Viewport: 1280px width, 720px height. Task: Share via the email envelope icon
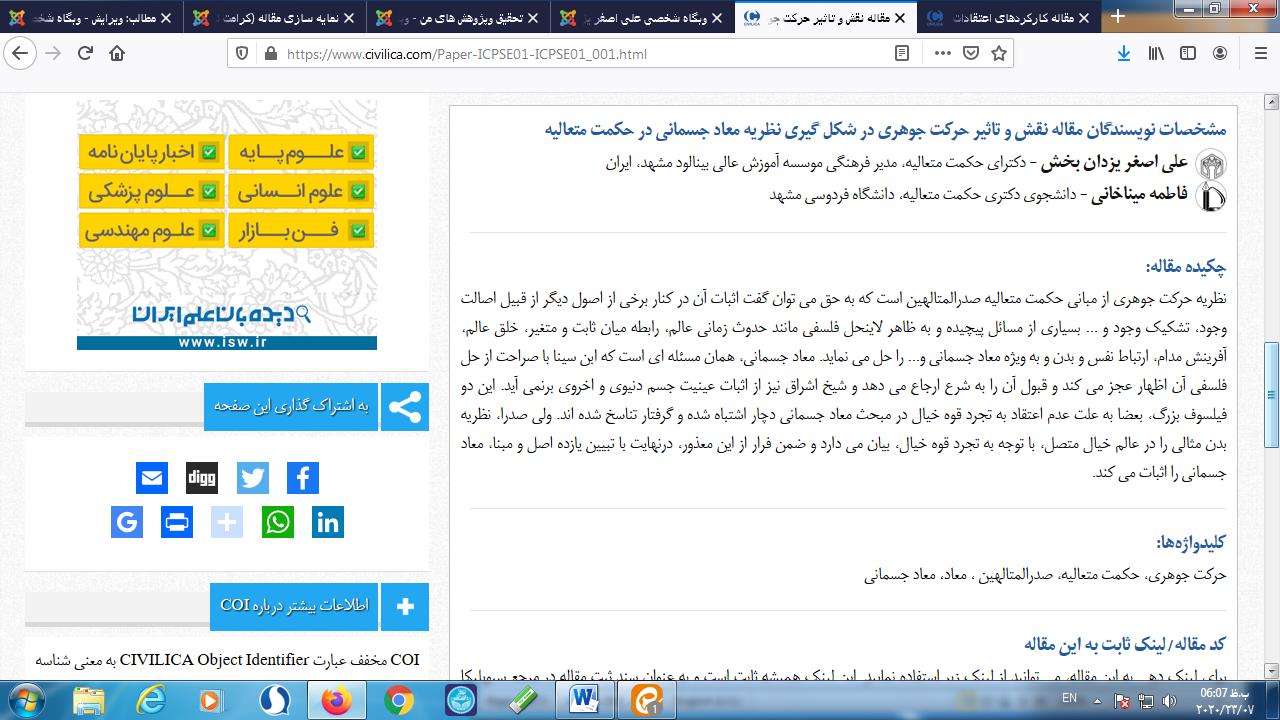tap(152, 478)
